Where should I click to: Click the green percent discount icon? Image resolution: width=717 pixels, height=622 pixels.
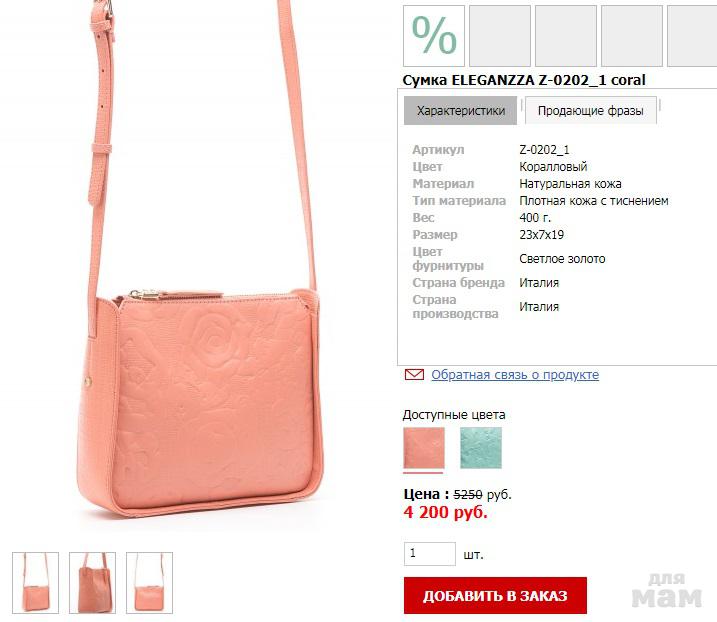point(433,36)
